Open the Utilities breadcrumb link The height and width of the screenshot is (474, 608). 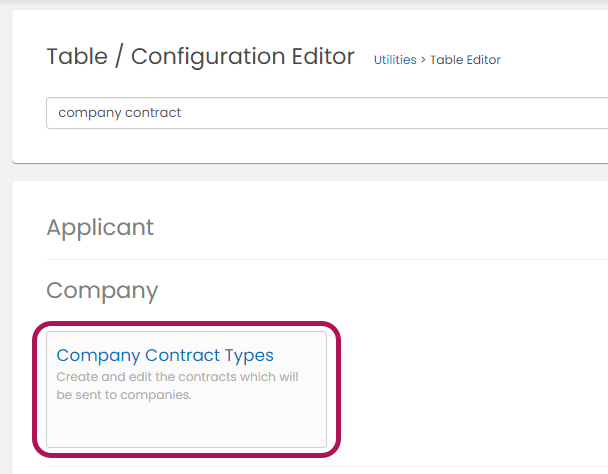point(395,60)
